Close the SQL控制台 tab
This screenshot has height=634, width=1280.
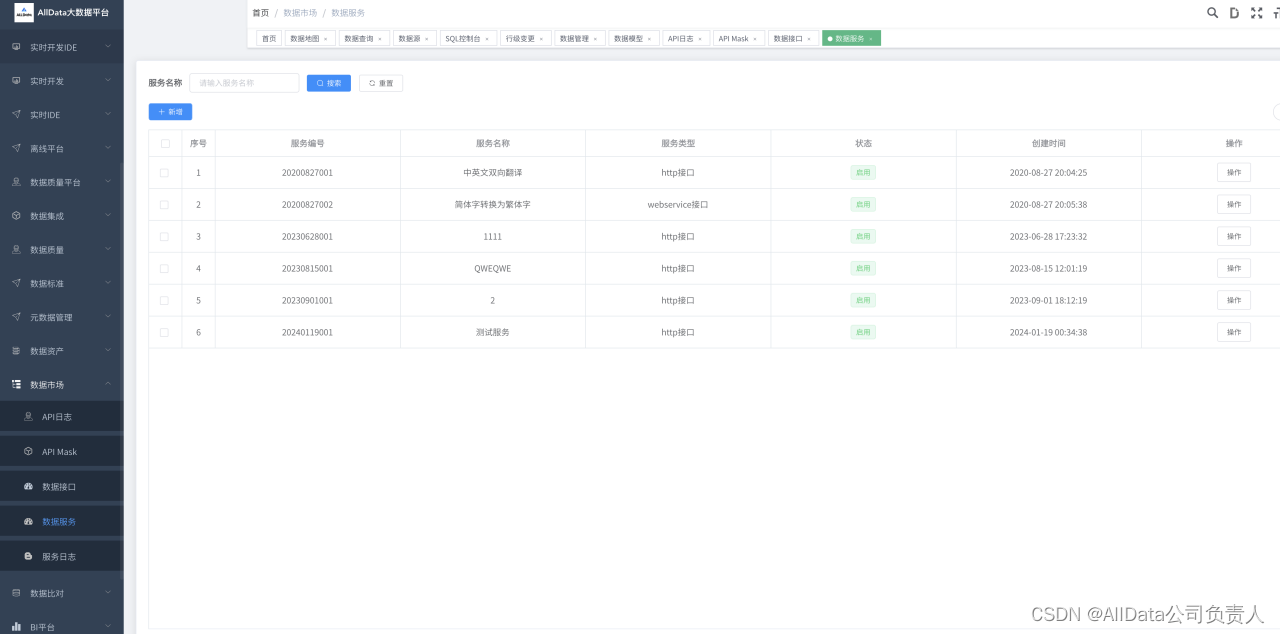(x=487, y=39)
